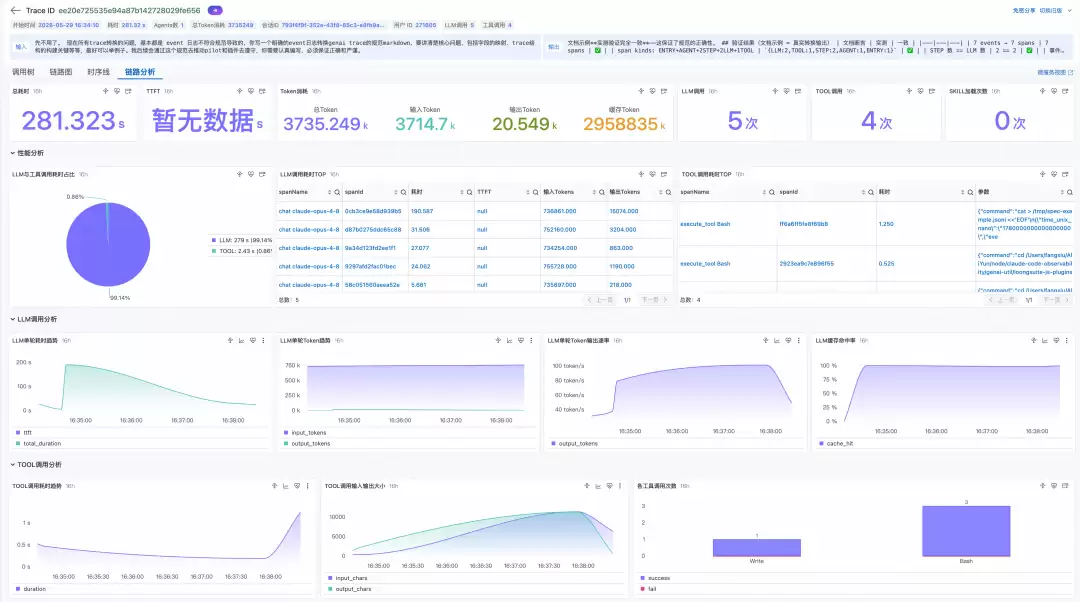Open the kebab menu on the LLM单轮耗时趋势 panel

(x=263, y=340)
